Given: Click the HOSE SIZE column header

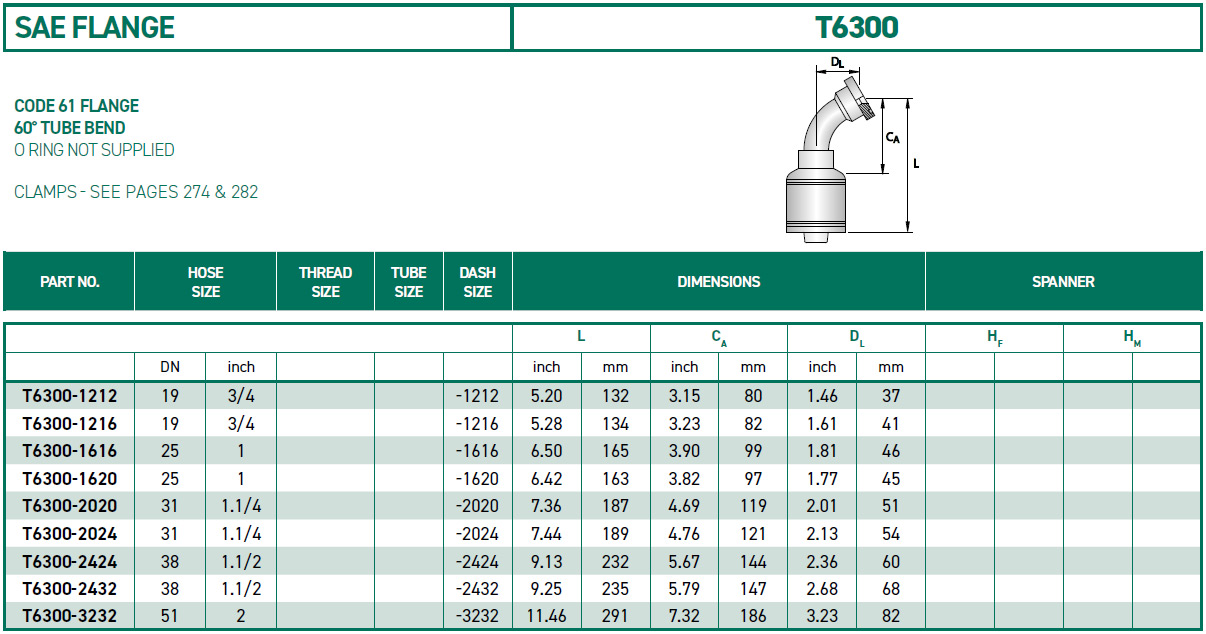Looking at the screenshot, I should [205, 282].
